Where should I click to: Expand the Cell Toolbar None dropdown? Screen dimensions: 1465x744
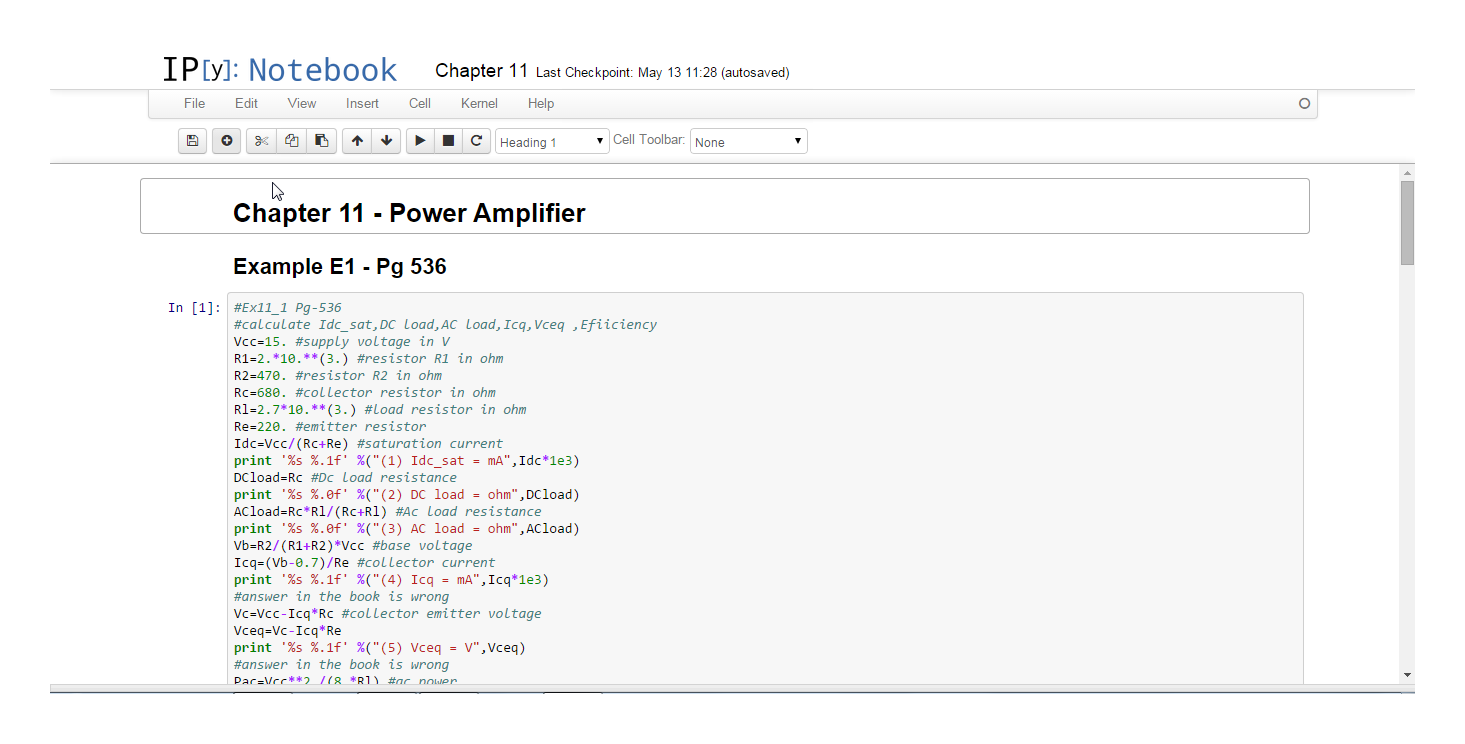coord(748,142)
